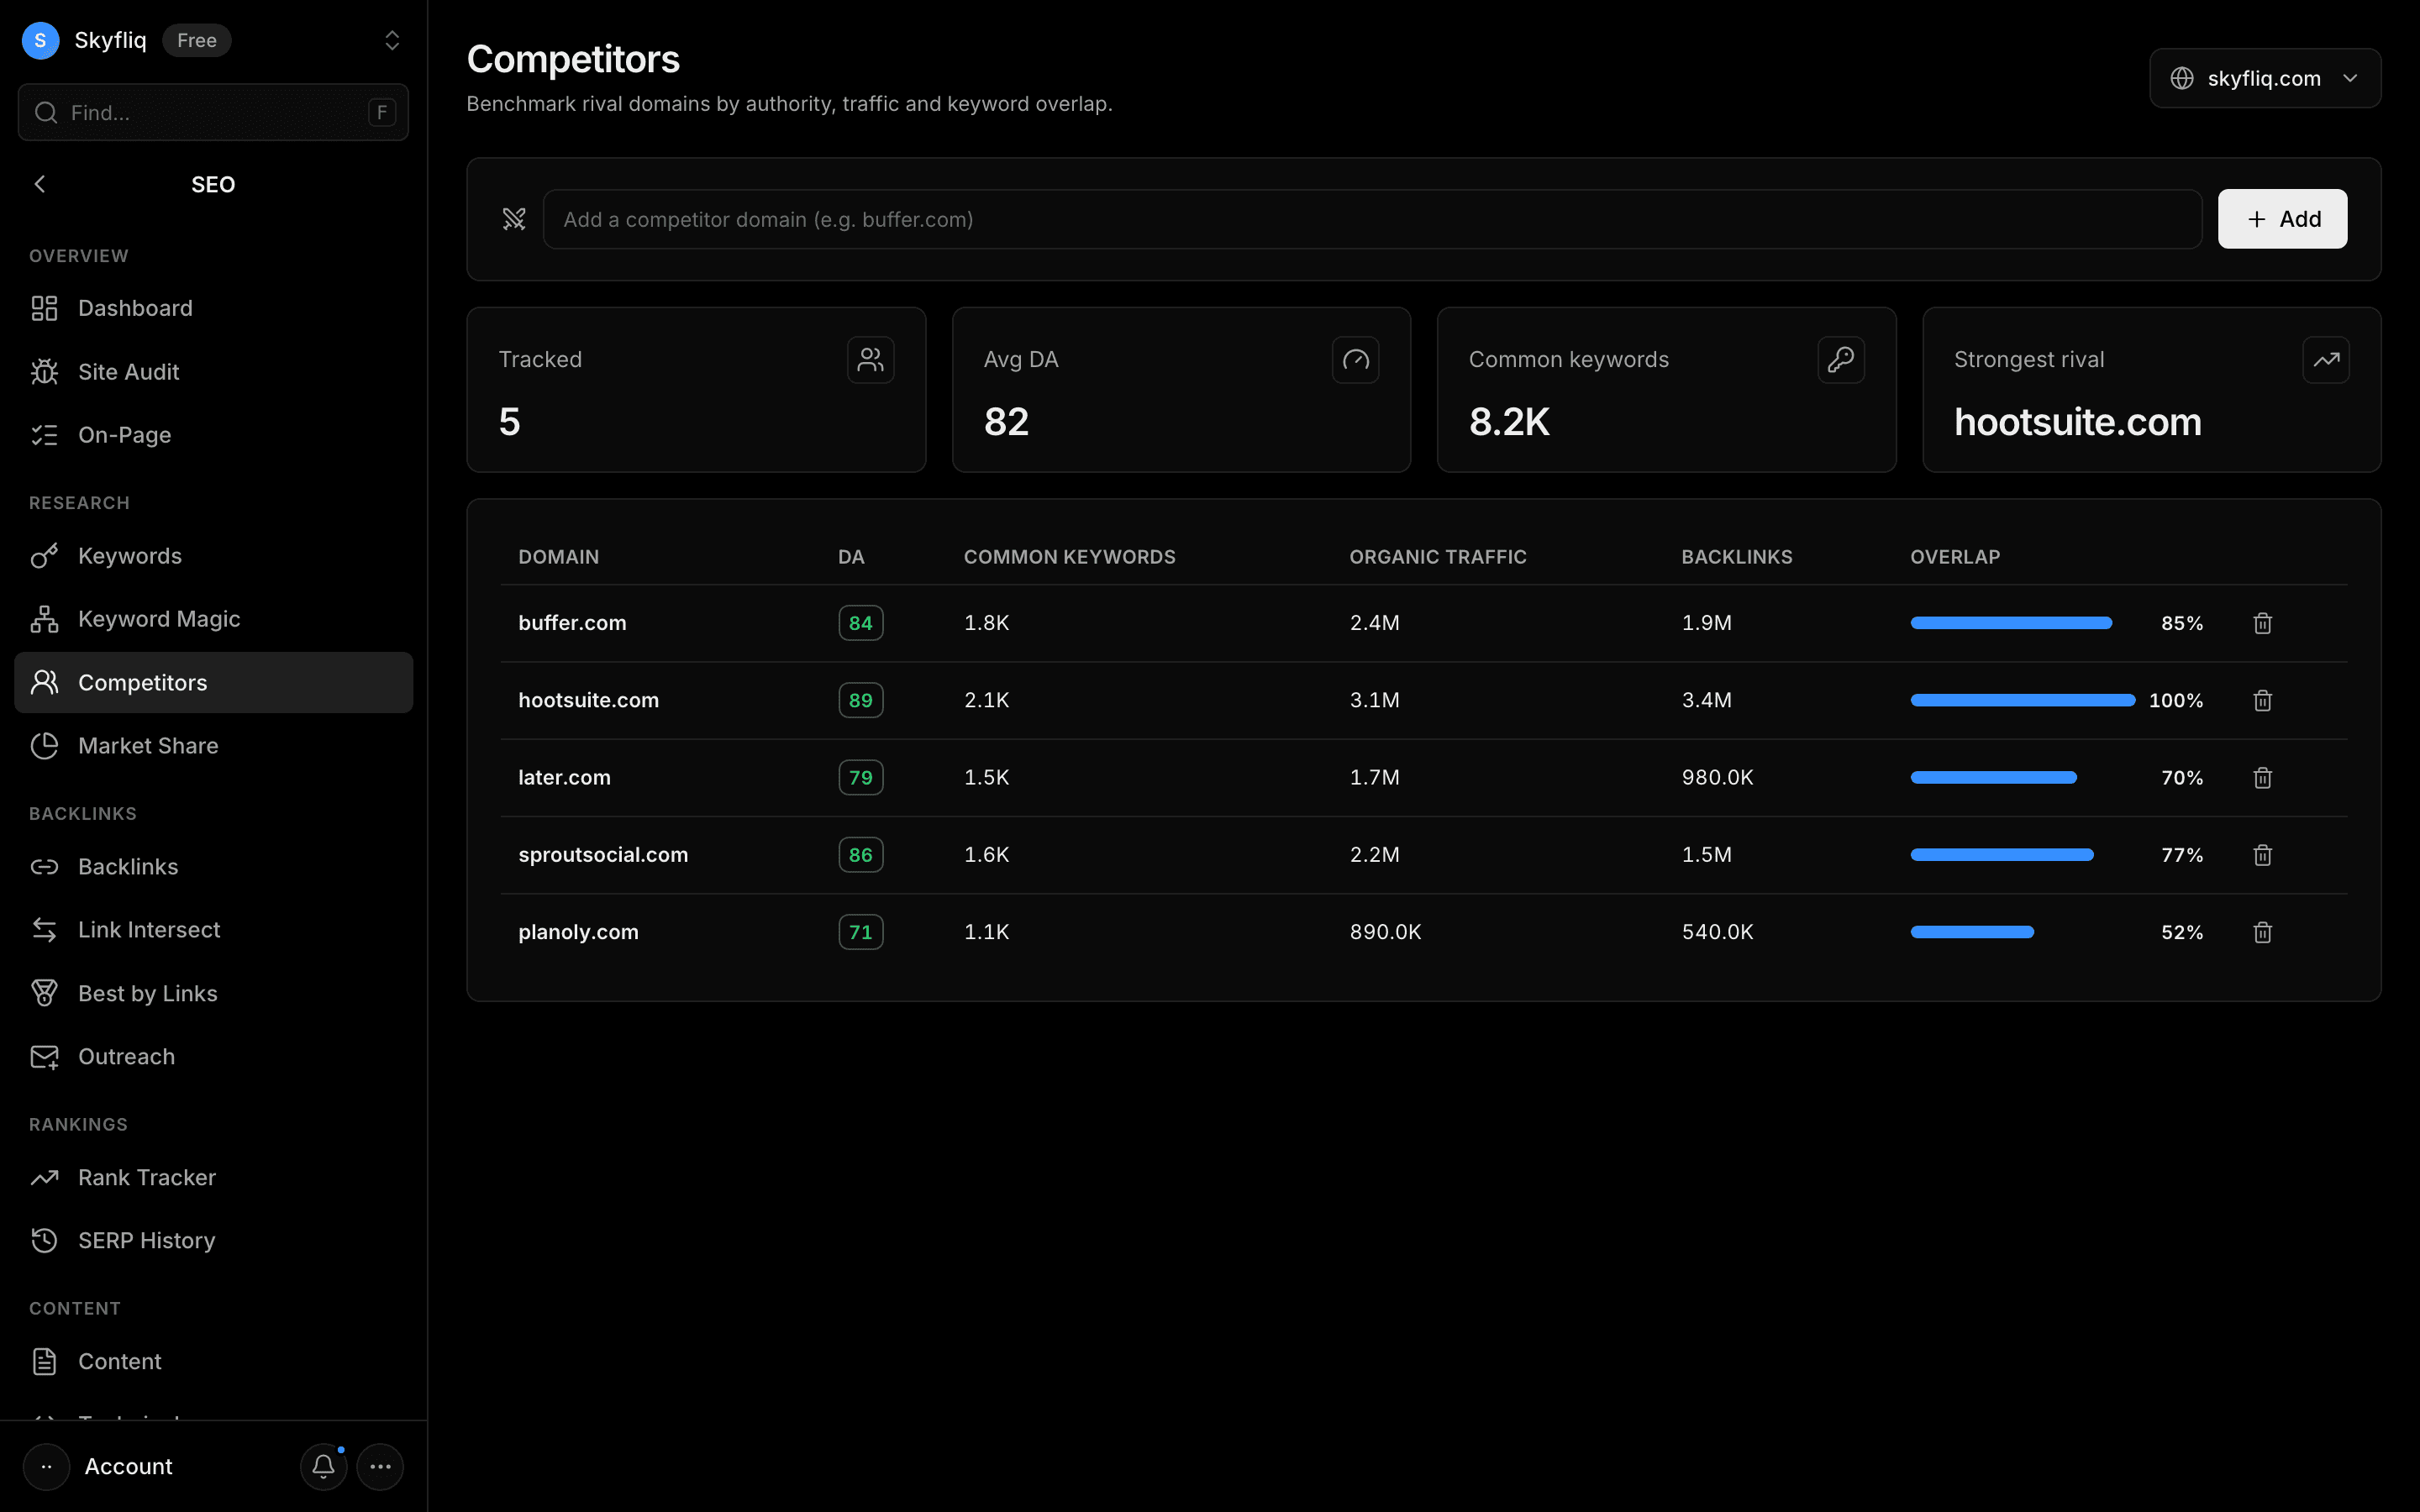
Task: Click the planoly.com overlap progress bar
Action: coord(1972,932)
